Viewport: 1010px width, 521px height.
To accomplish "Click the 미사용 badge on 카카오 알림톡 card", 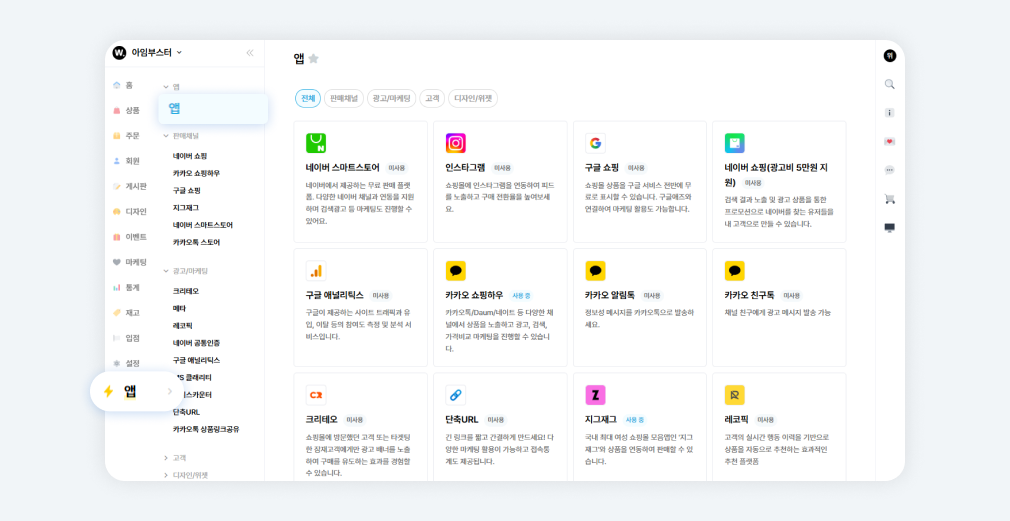I will coord(653,296).
